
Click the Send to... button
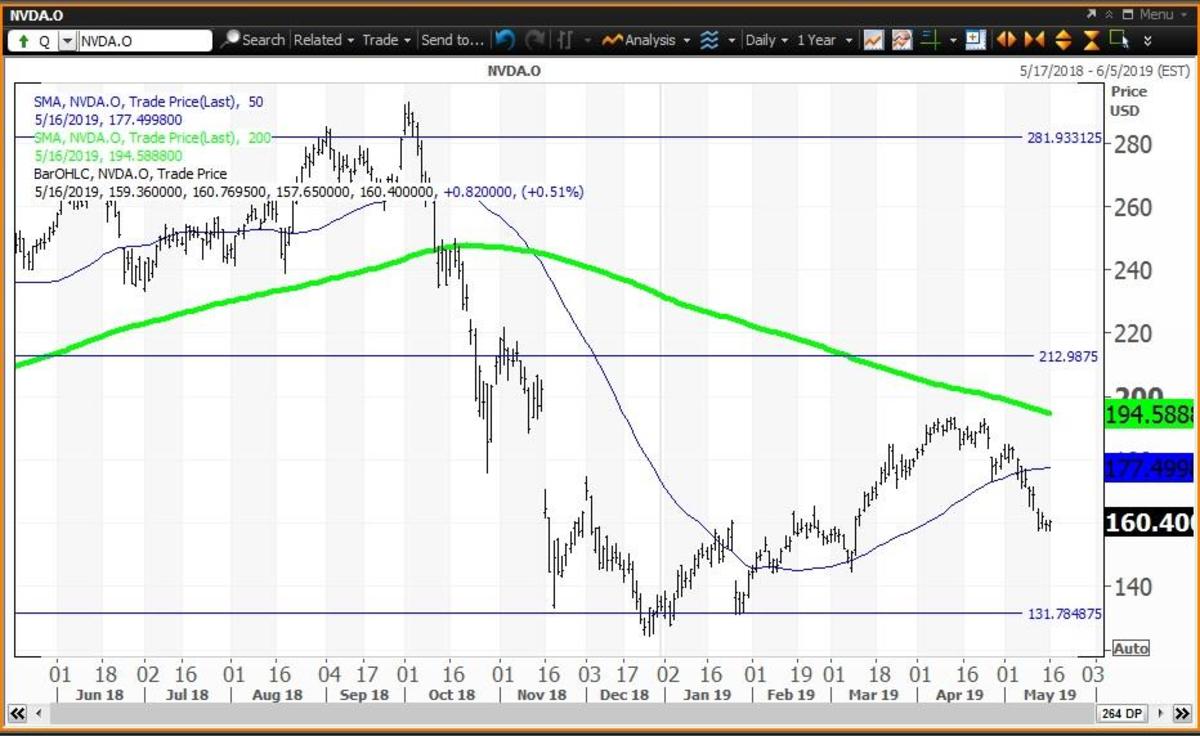[452, 40]
